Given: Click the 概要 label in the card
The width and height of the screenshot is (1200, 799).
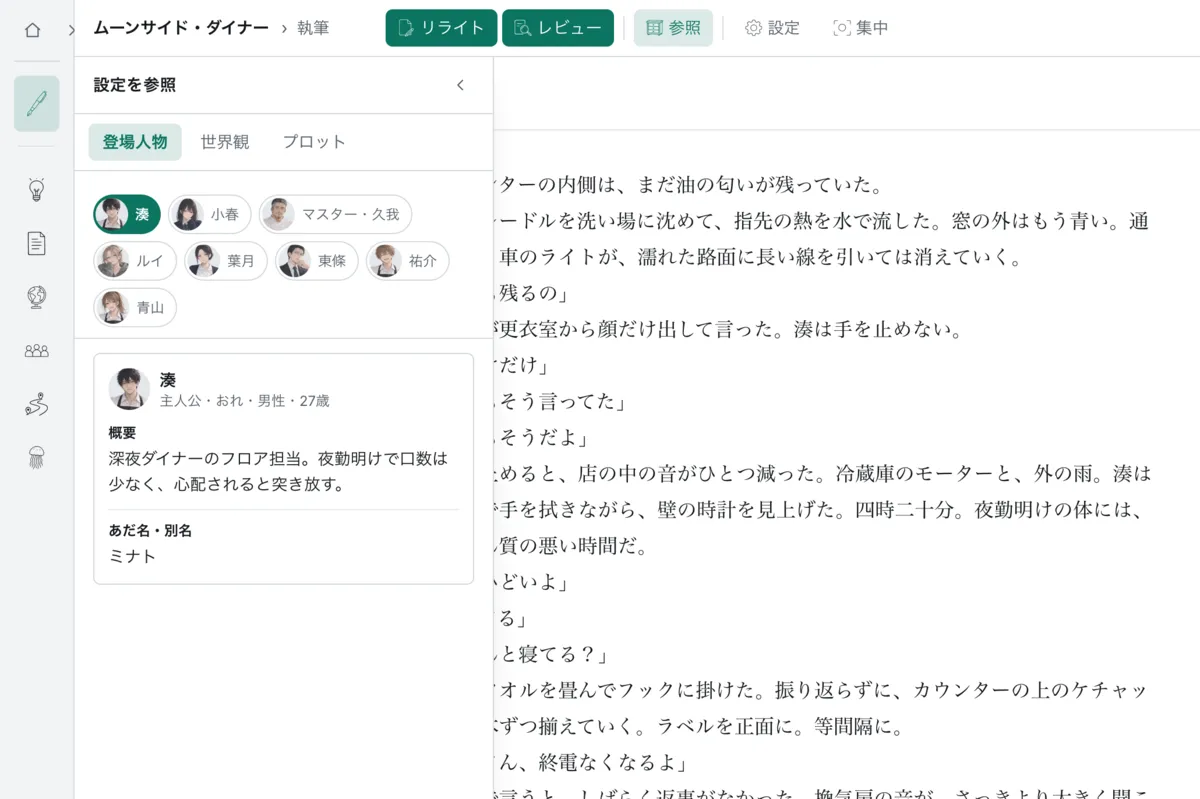Looking at the screenshot, I should coord(122,433).
